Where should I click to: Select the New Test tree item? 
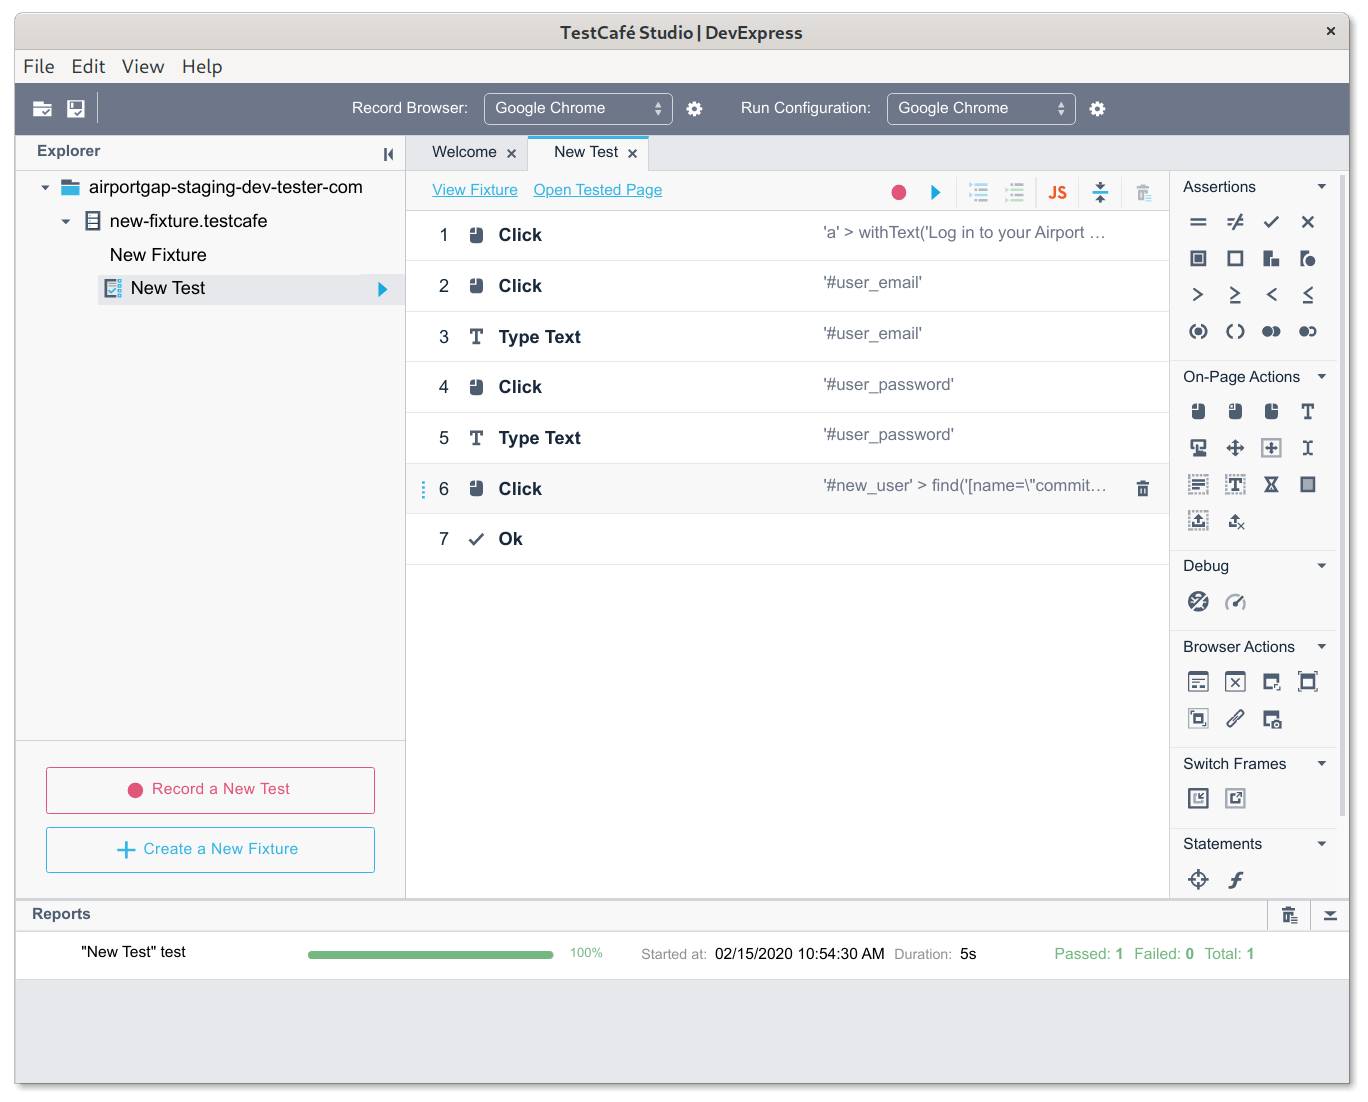pyautogui.click(x=251, y=289)
